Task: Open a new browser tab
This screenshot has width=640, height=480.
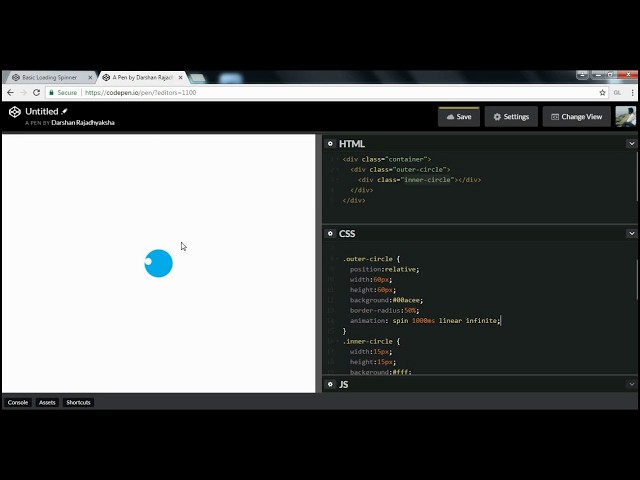Action: (198, 78)
